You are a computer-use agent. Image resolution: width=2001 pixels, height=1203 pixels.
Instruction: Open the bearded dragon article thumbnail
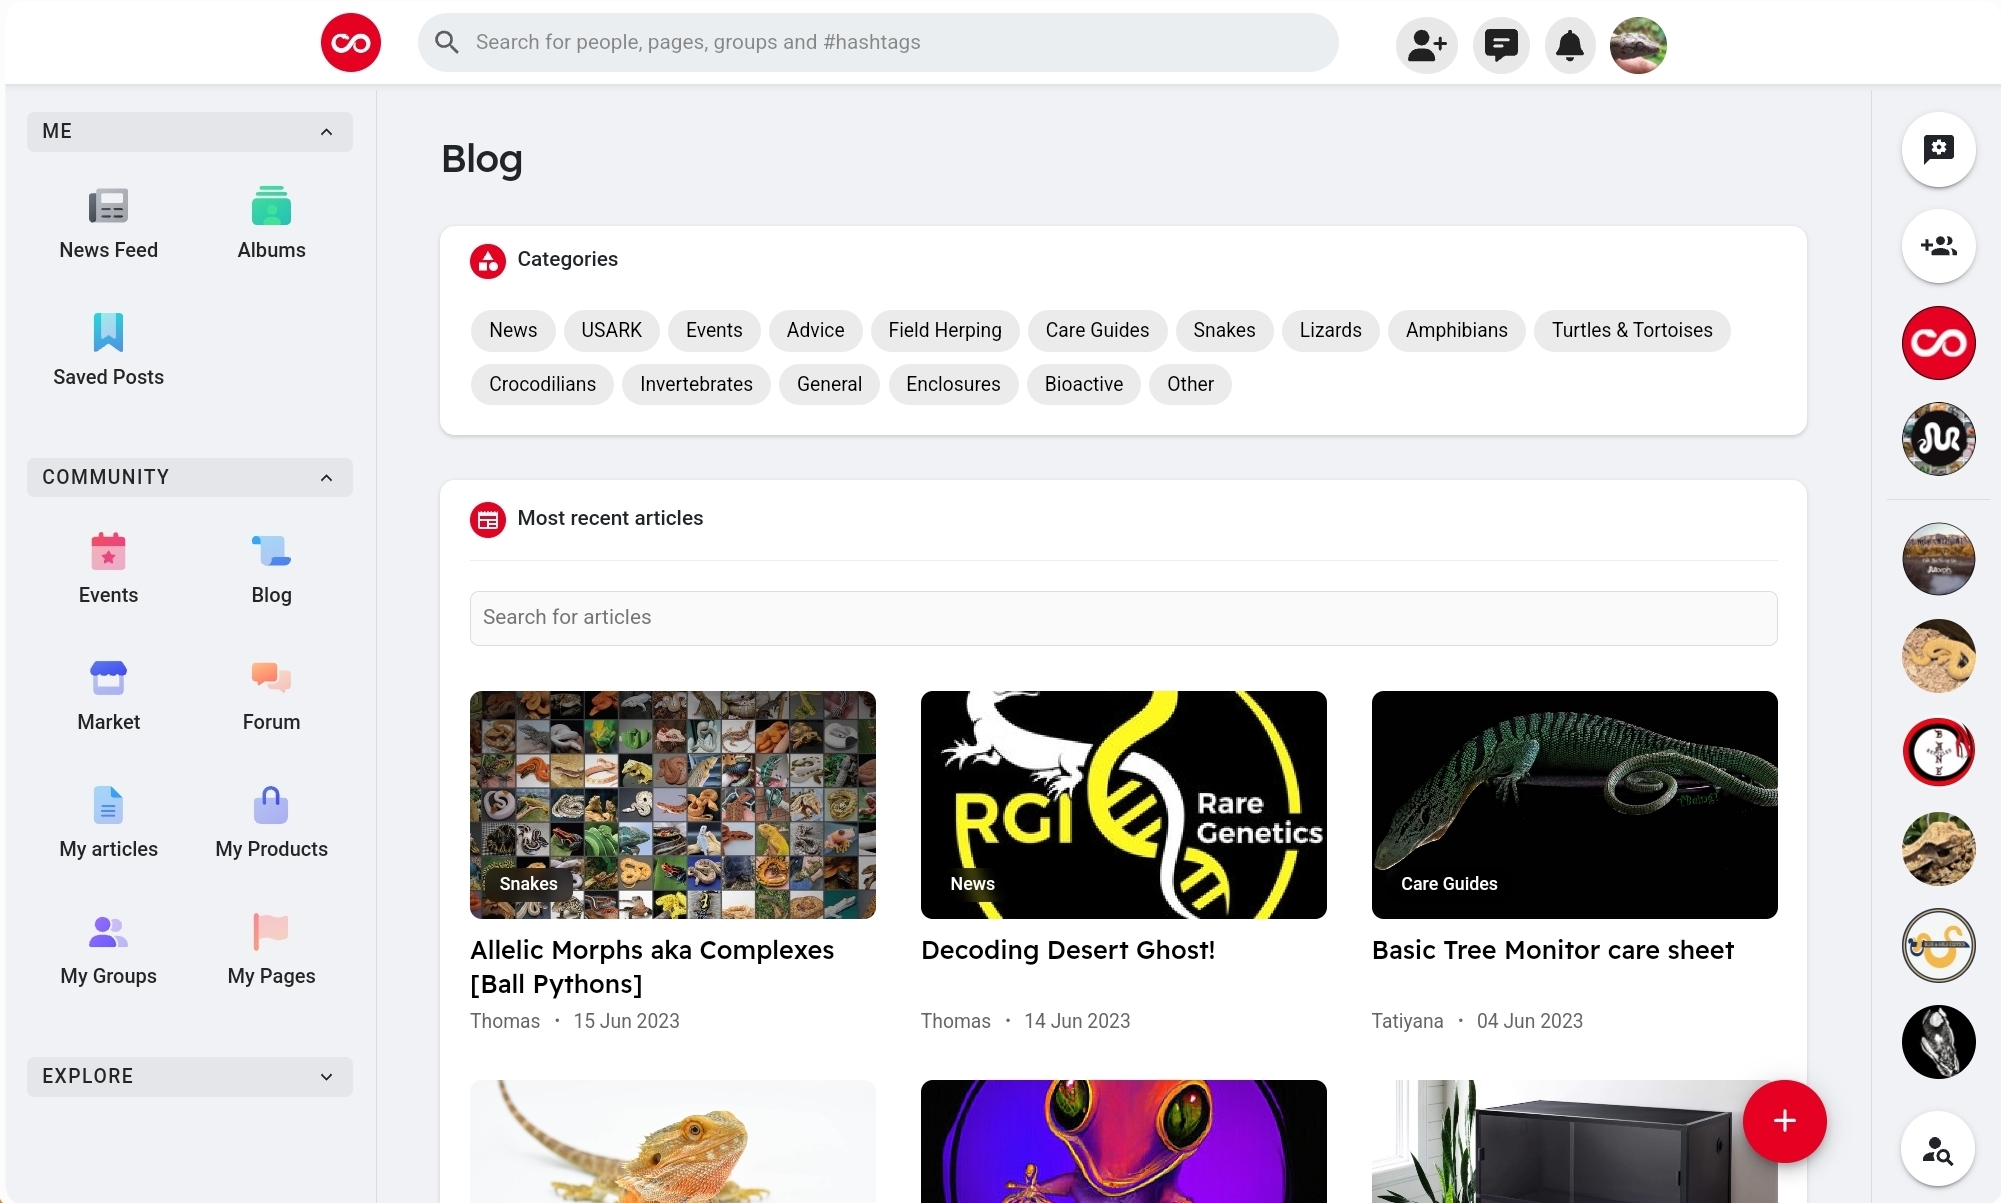(672, 1141)
